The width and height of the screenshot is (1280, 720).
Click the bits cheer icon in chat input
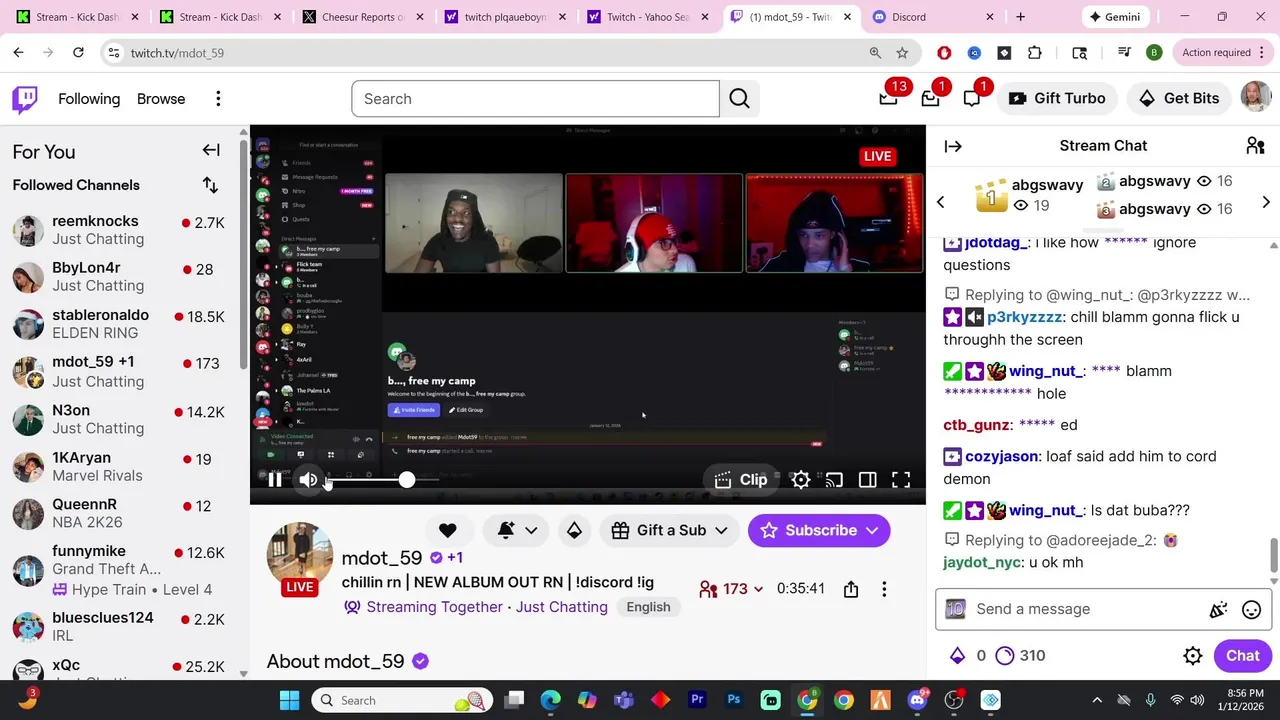click(1218, 609)
